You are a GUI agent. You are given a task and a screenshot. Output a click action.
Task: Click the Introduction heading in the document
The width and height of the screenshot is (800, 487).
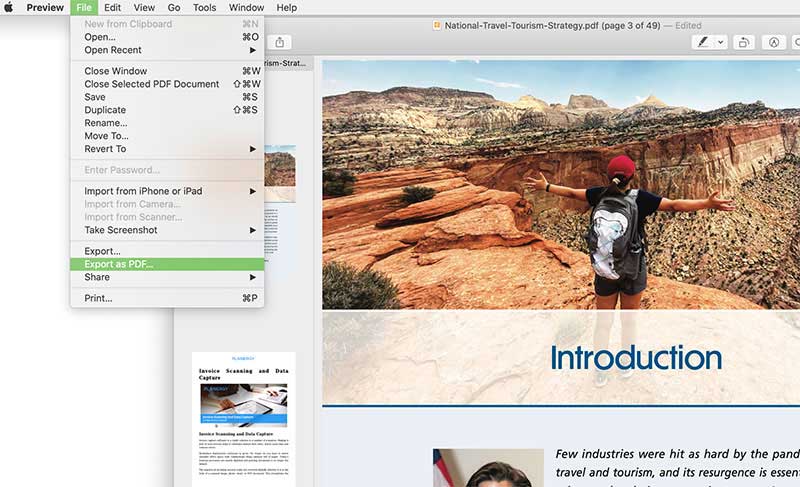click(x=635, y=358)
